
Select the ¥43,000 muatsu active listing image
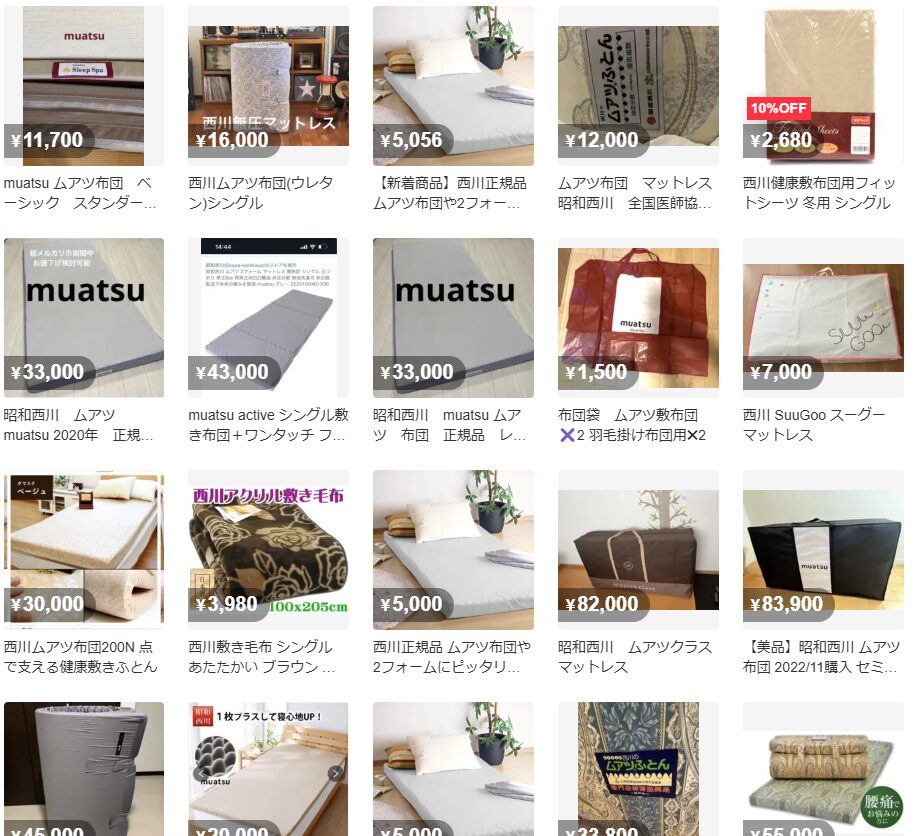[x=268, y=318]
